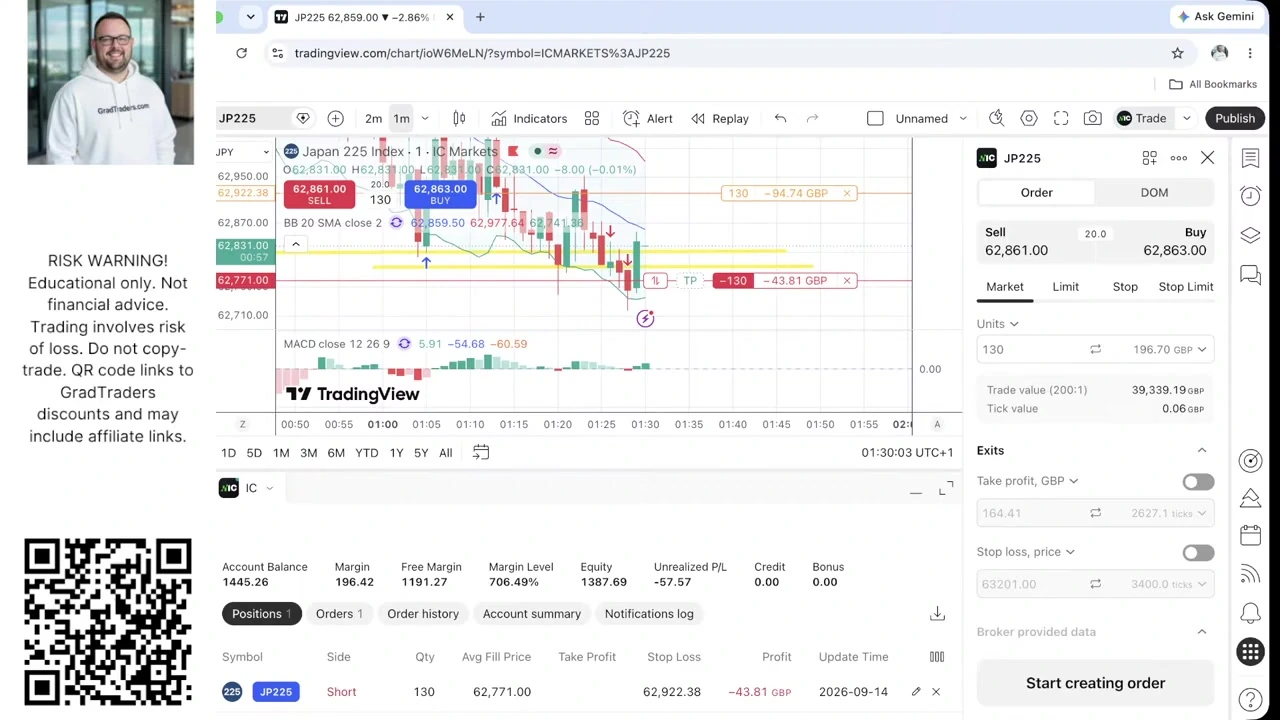Expand Trade button dropdown arrow

1186,118
